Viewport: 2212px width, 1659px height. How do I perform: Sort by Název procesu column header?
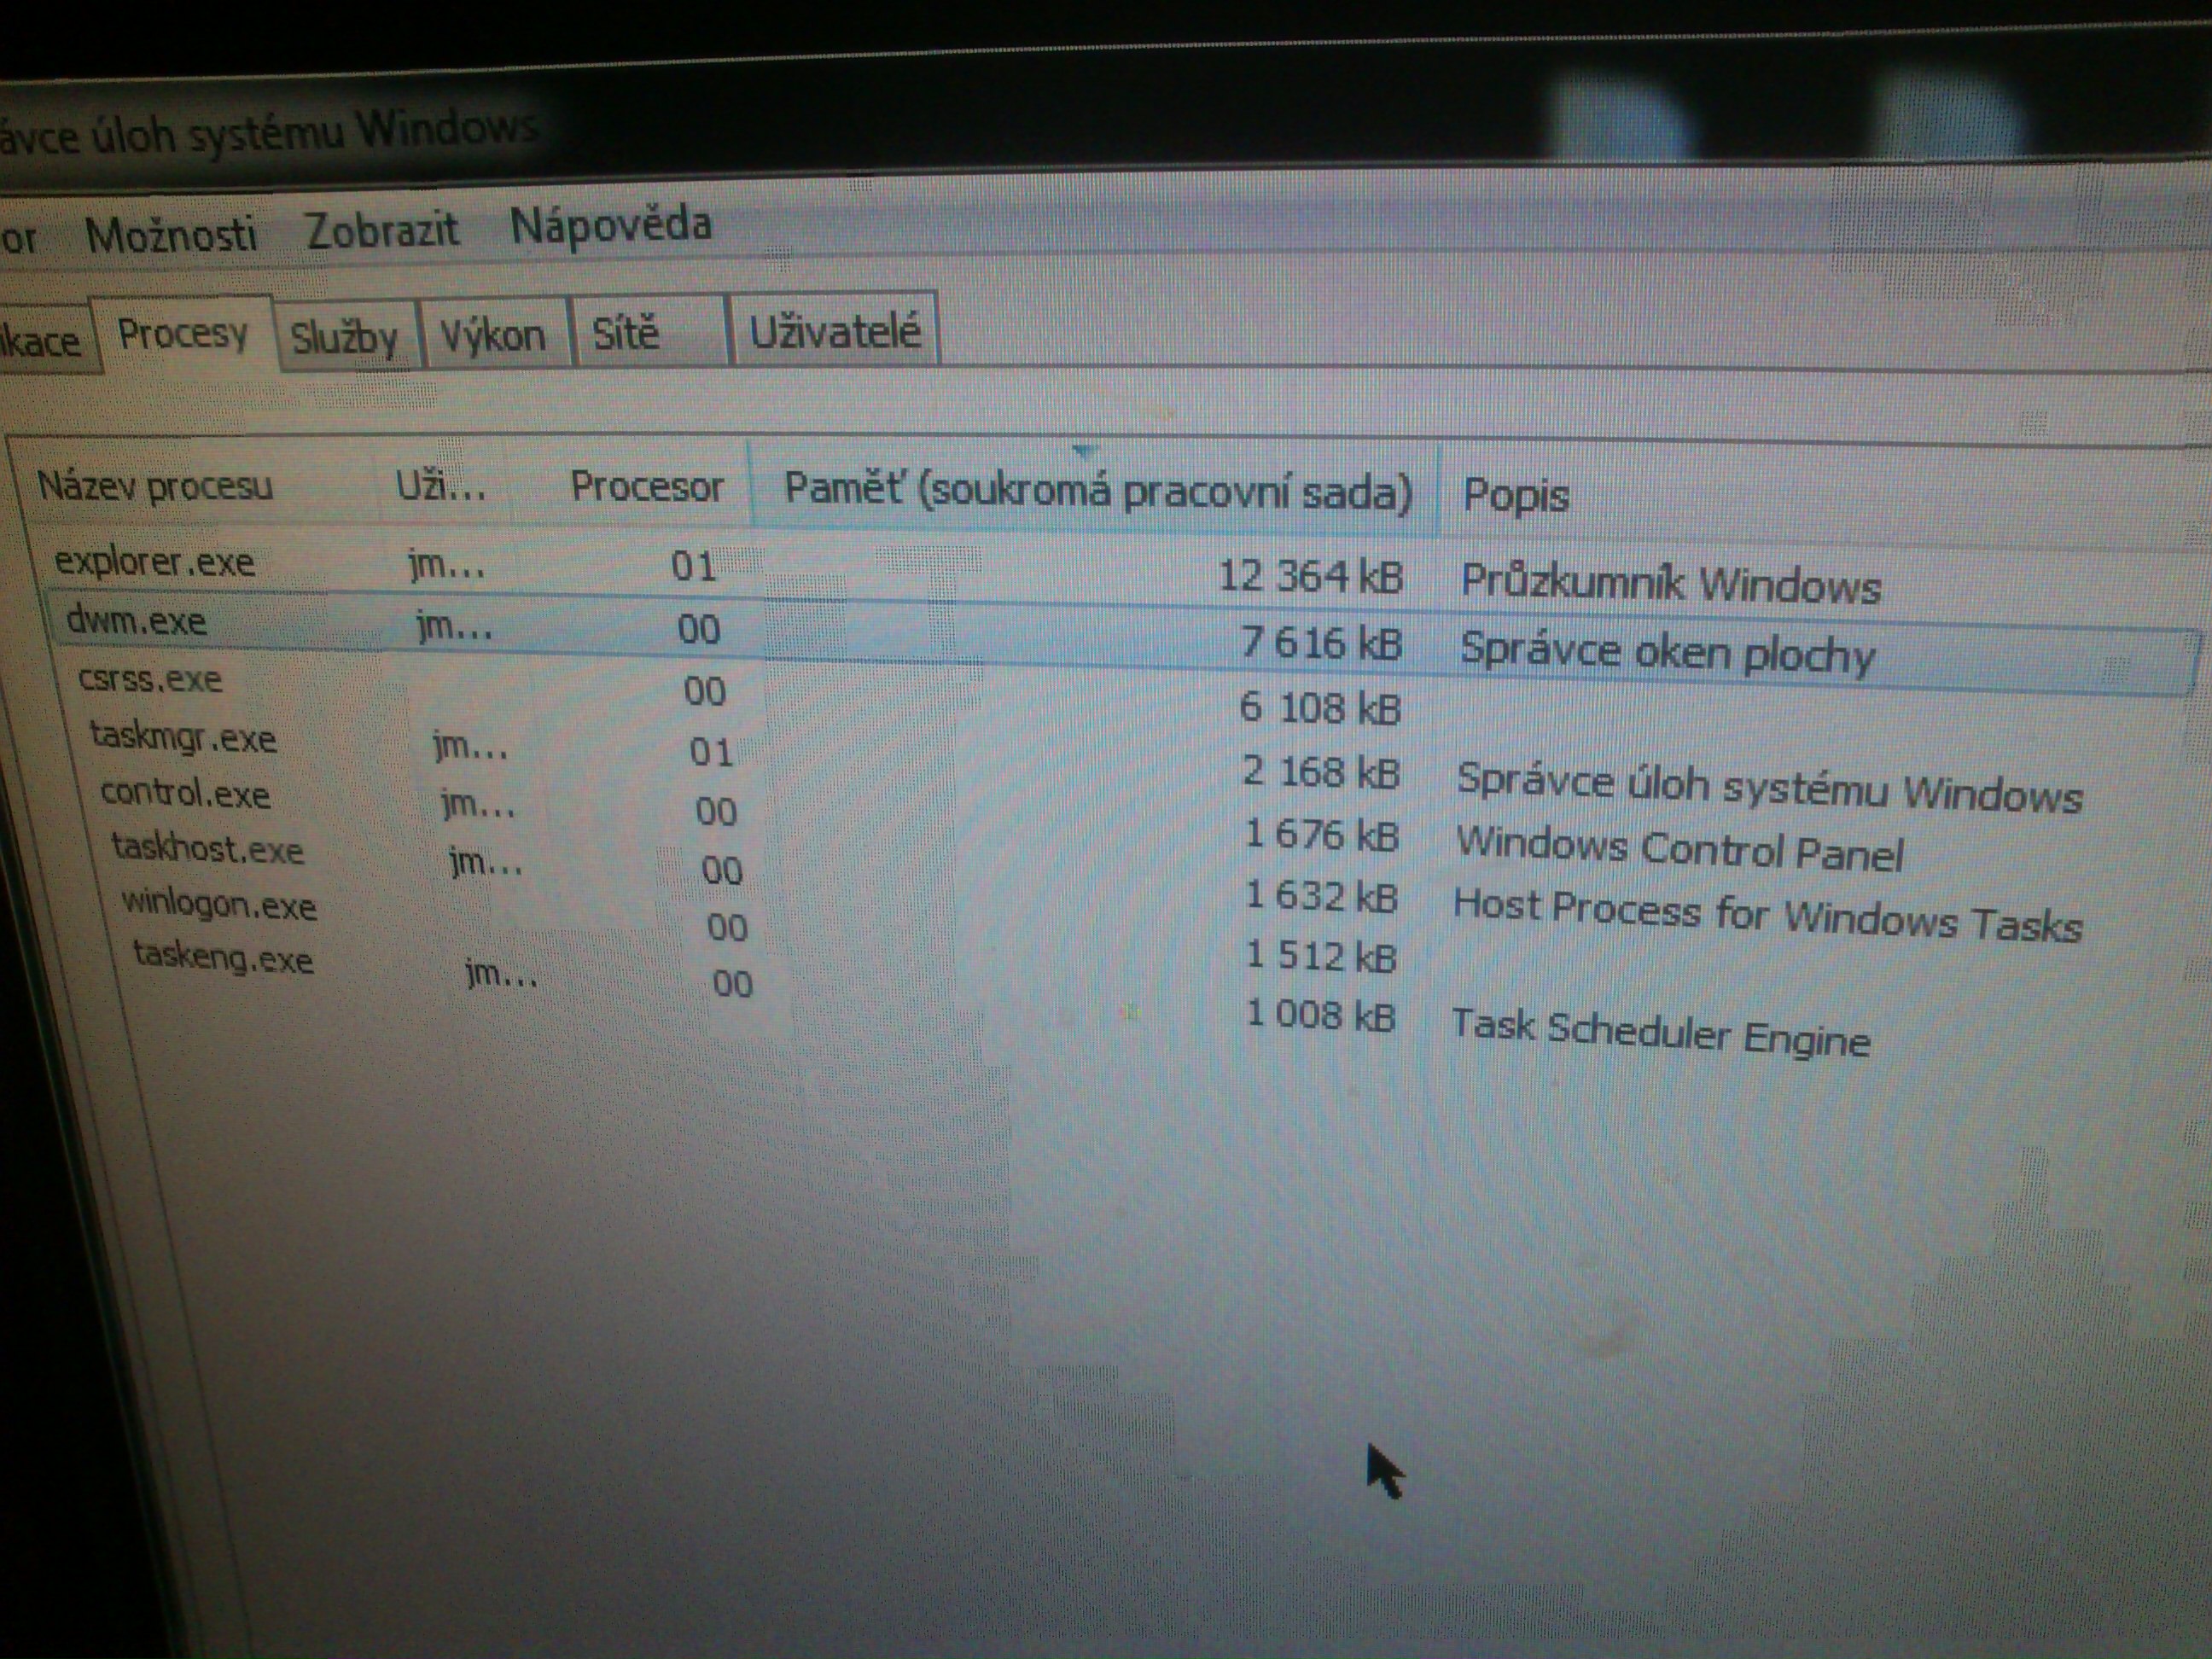pyautogui.click(x=155, y=486)
